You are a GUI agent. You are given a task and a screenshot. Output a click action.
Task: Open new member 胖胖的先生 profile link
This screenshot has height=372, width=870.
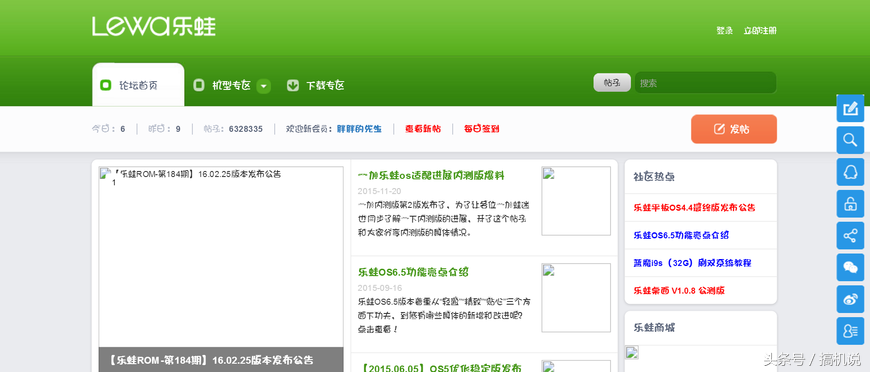359,129
